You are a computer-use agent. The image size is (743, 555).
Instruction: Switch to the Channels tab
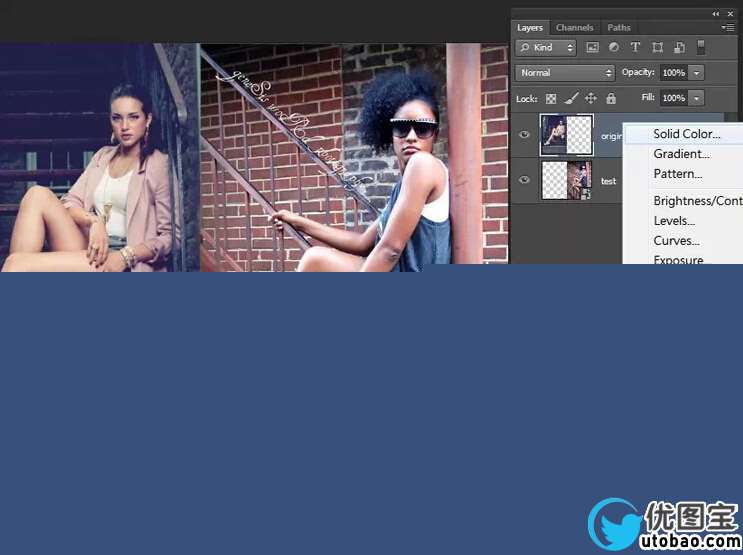tap(574, 28)
